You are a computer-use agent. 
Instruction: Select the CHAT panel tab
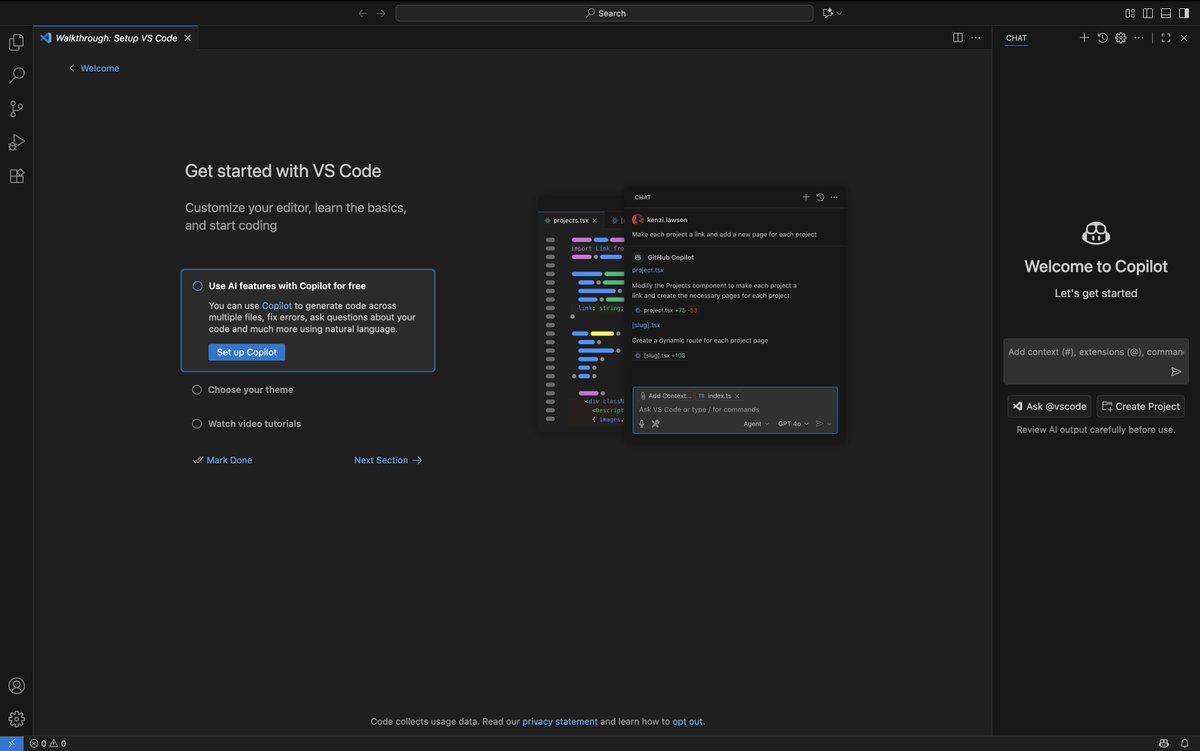(x=1016, y=38)
